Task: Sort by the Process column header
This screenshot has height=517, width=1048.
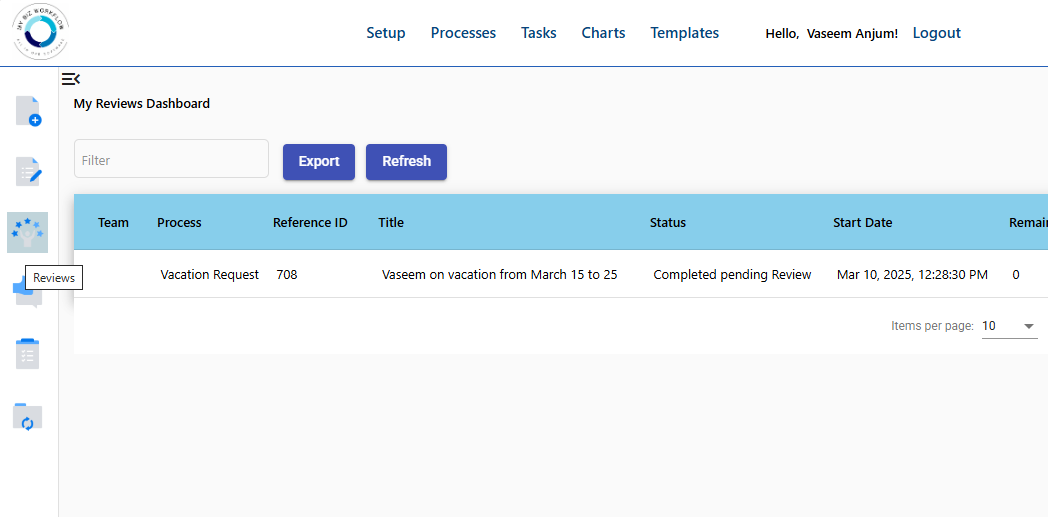Action: pos(179,222)
